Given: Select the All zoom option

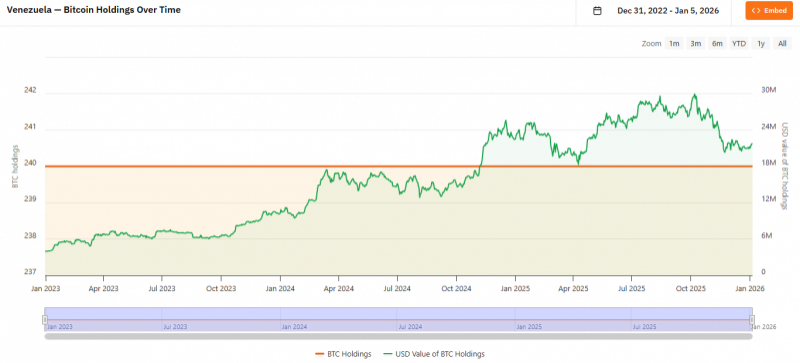Looking at the screenshot, I should click(782, 44).
